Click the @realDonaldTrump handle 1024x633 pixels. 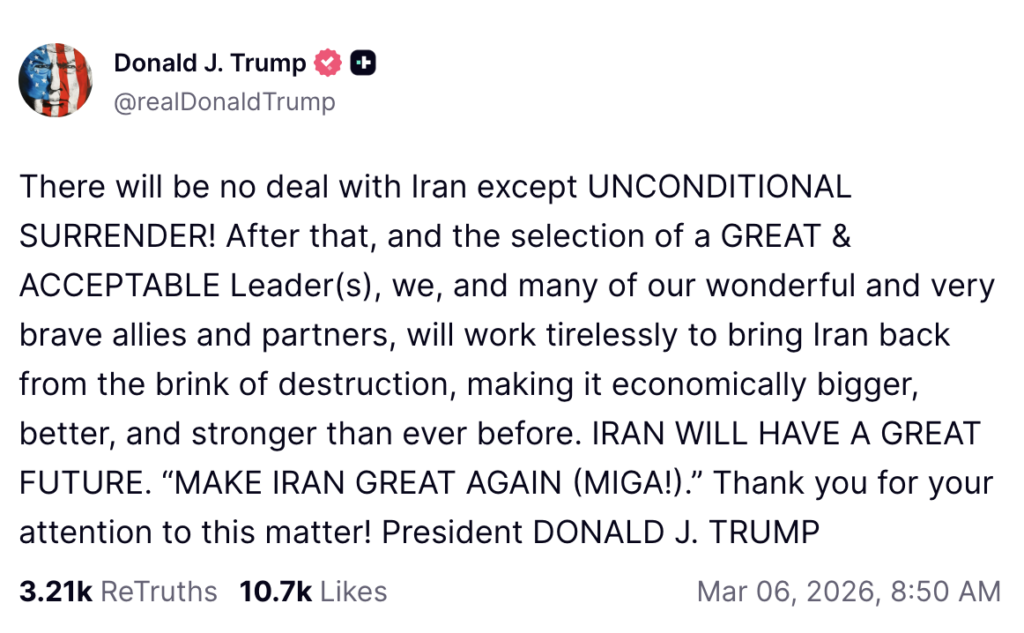(x=225, y=101)
